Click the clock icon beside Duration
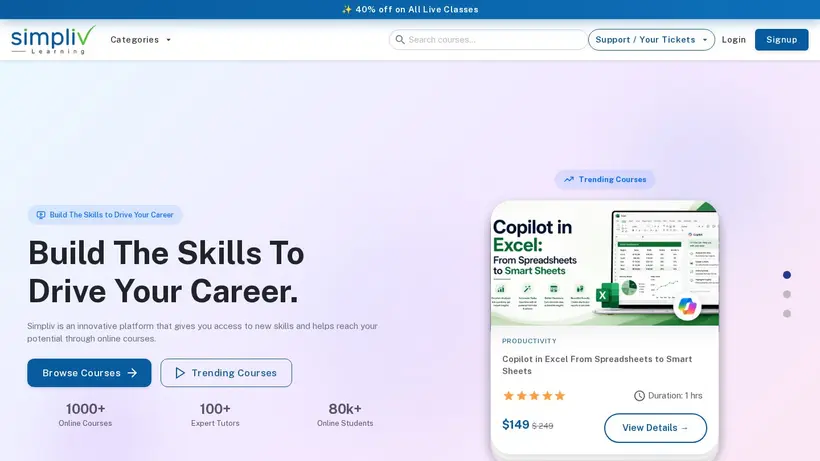Image resolution: width=820 pixels, height=461 pixels. [x=639, y=396]
